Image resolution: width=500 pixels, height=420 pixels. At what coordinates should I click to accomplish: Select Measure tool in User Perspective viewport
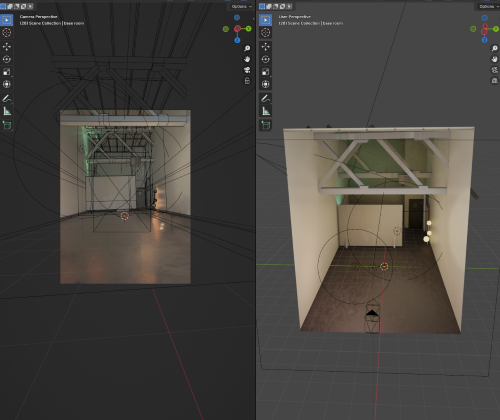pyautogui.click(x=265, y=111)
